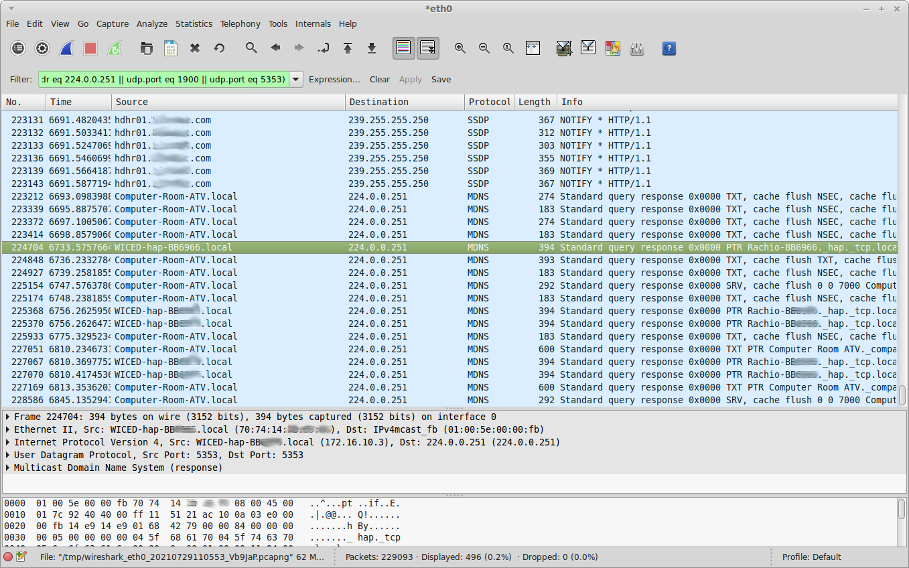
Task: Open coloring rules icon
Action: 613,48
